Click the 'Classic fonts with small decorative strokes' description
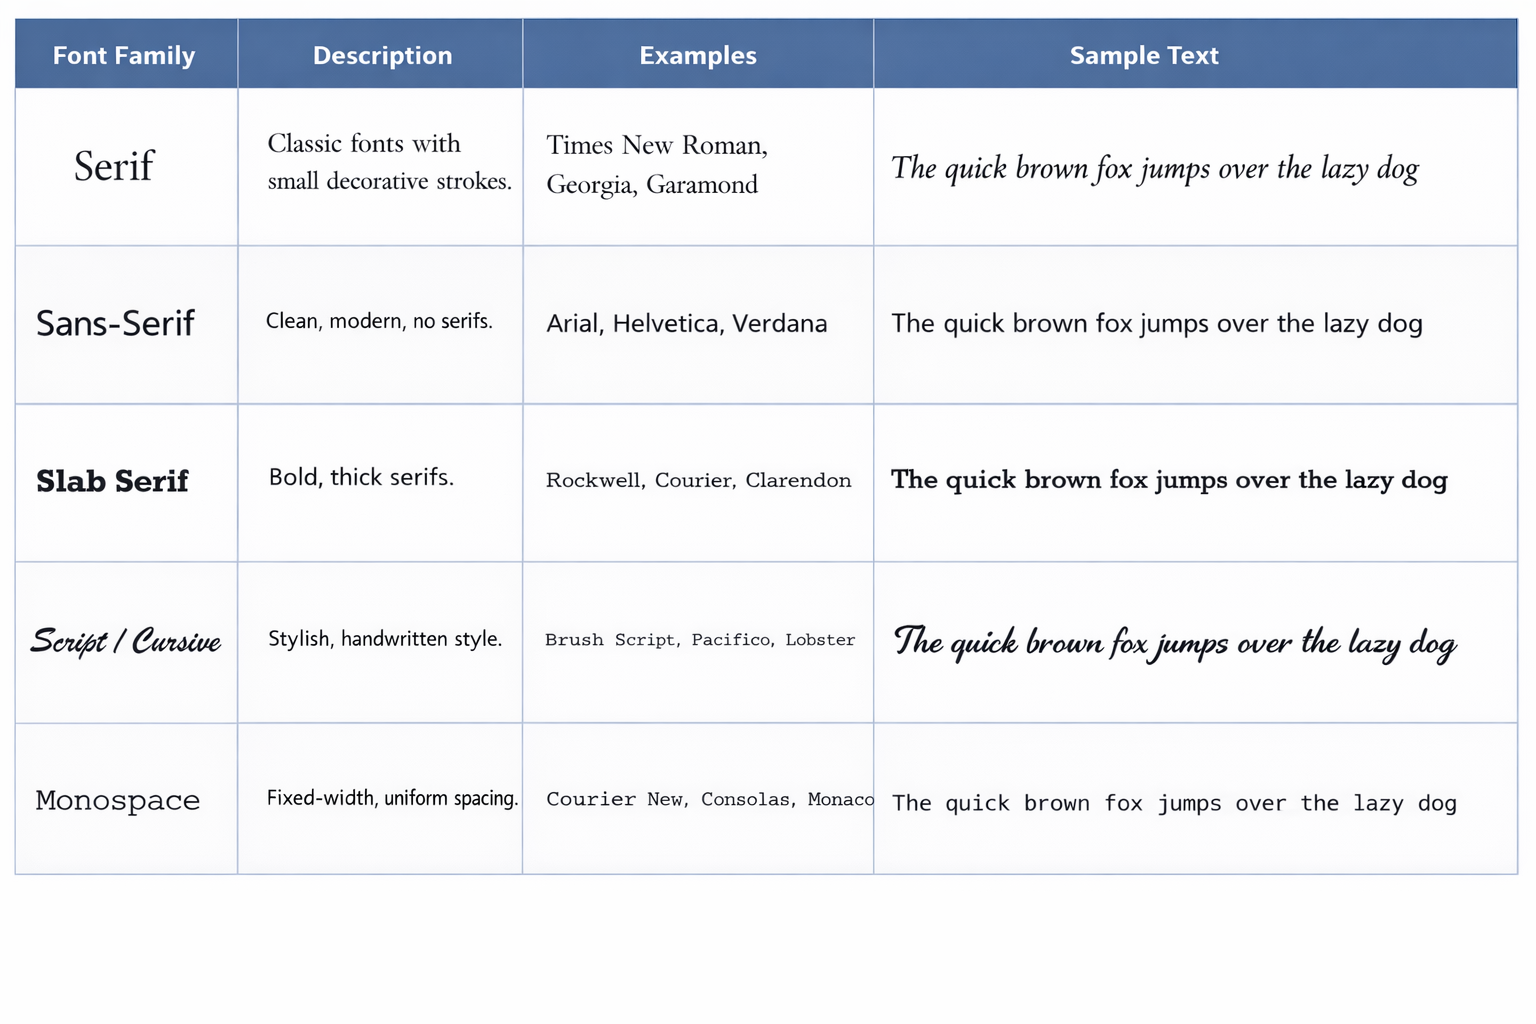The width and height of the screenshot is (1536, 1024). (x=388, y=162)
